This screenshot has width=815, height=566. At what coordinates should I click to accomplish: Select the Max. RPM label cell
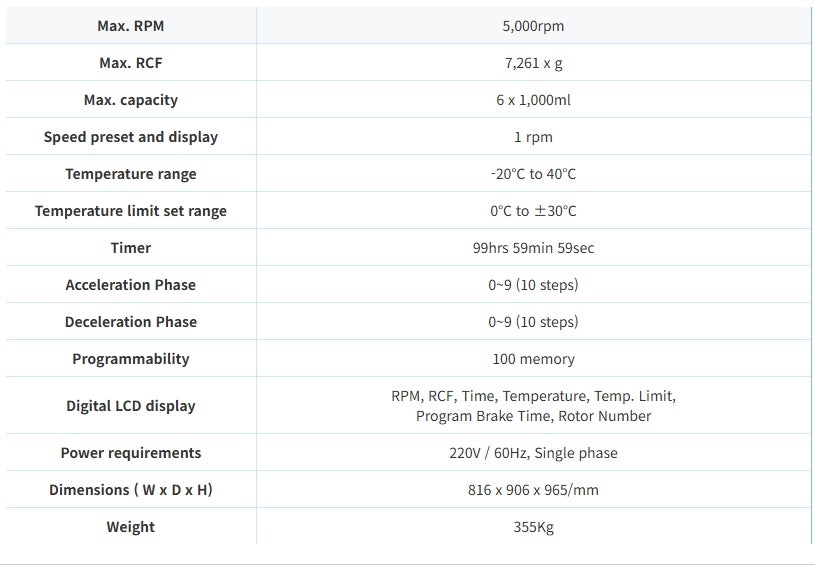tap(131, 25)
